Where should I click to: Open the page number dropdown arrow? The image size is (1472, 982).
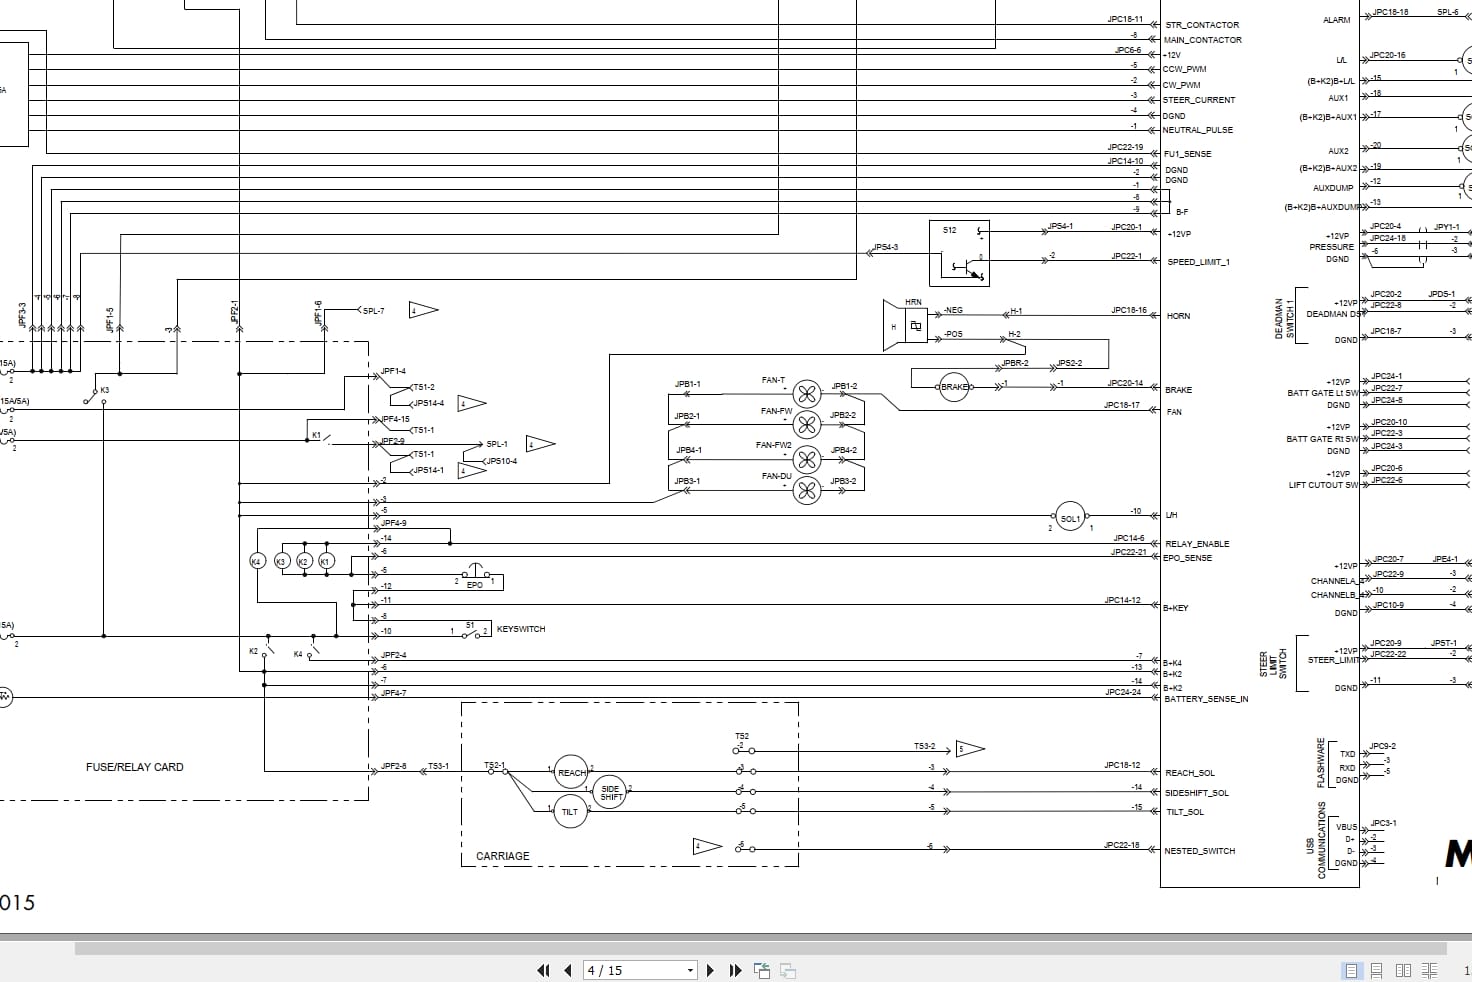(690, 970)
